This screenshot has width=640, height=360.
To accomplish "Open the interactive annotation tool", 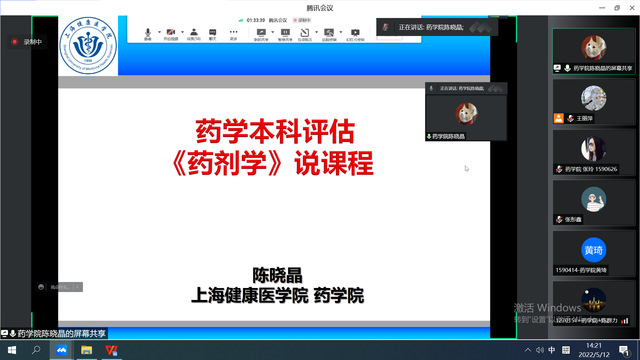I will (x=305, y=34).
